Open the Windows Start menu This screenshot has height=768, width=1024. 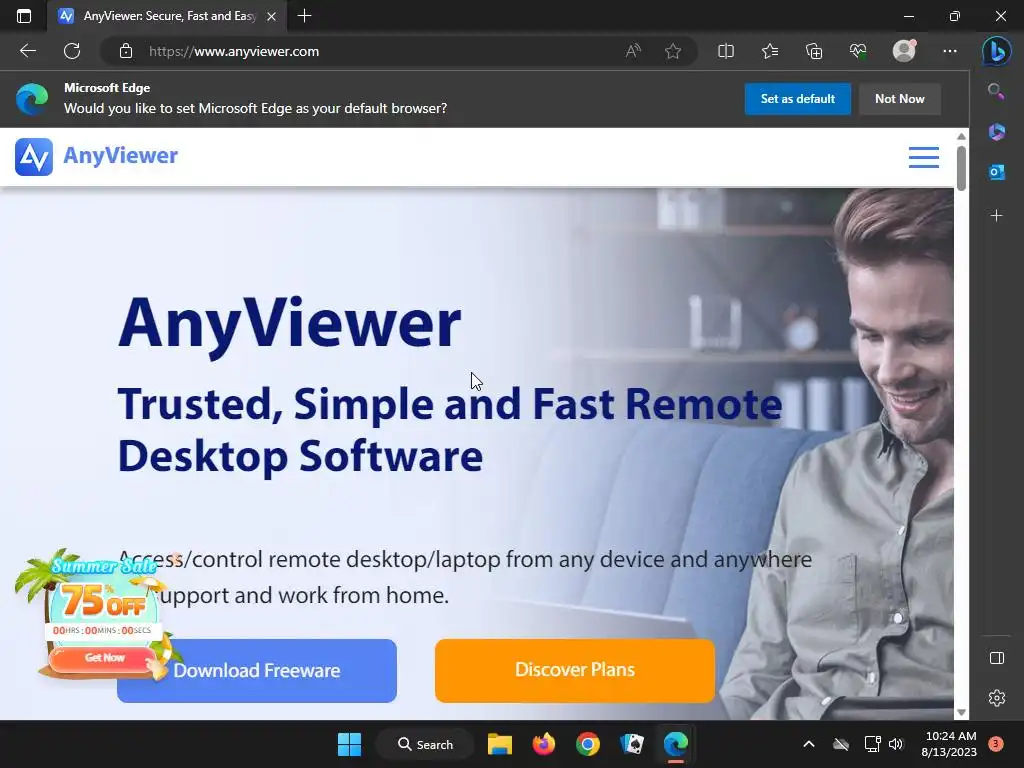pos(349,744)
